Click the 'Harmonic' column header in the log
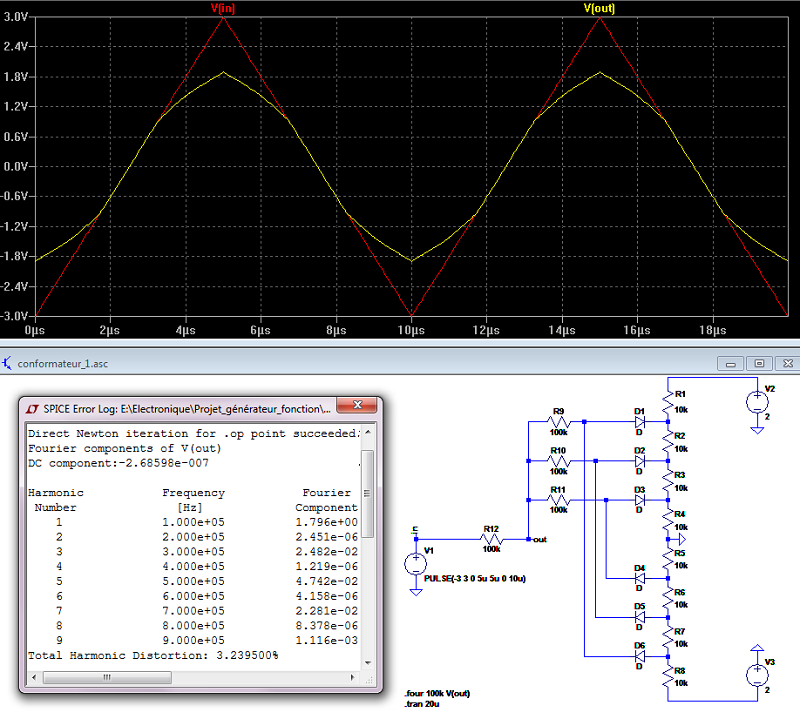 pos(56,493)
